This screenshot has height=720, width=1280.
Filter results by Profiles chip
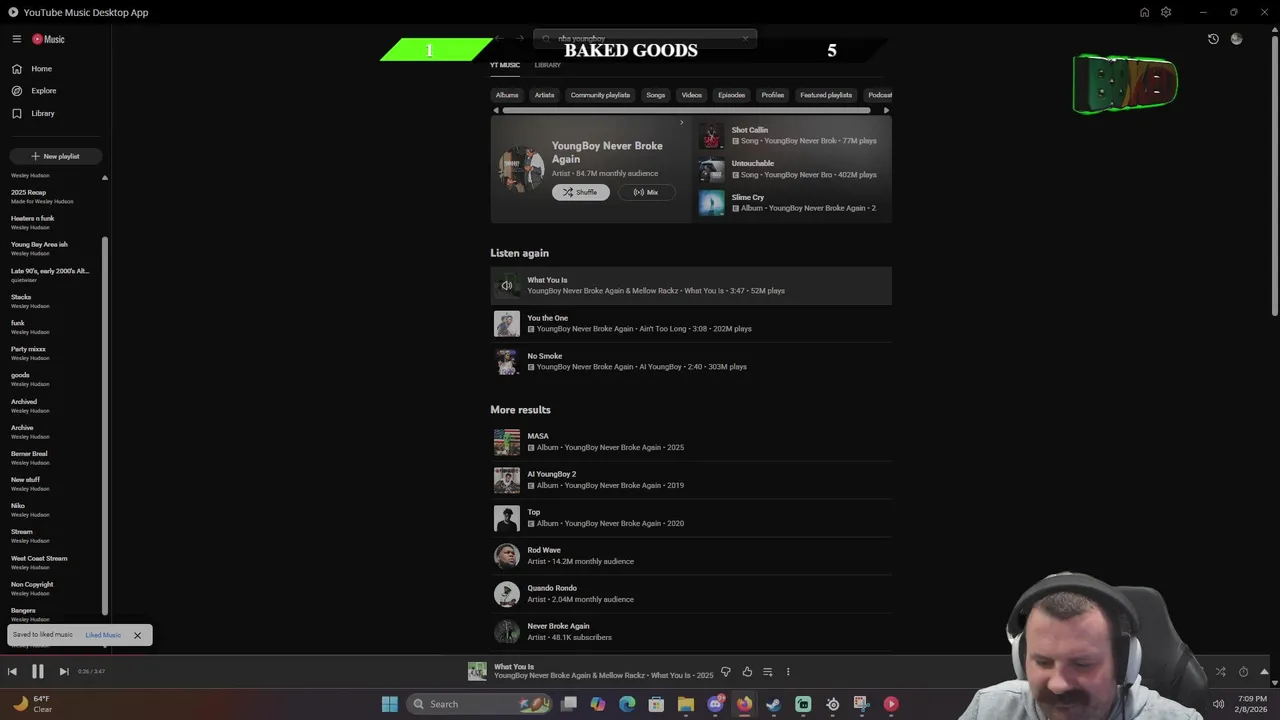click(773, 95)
